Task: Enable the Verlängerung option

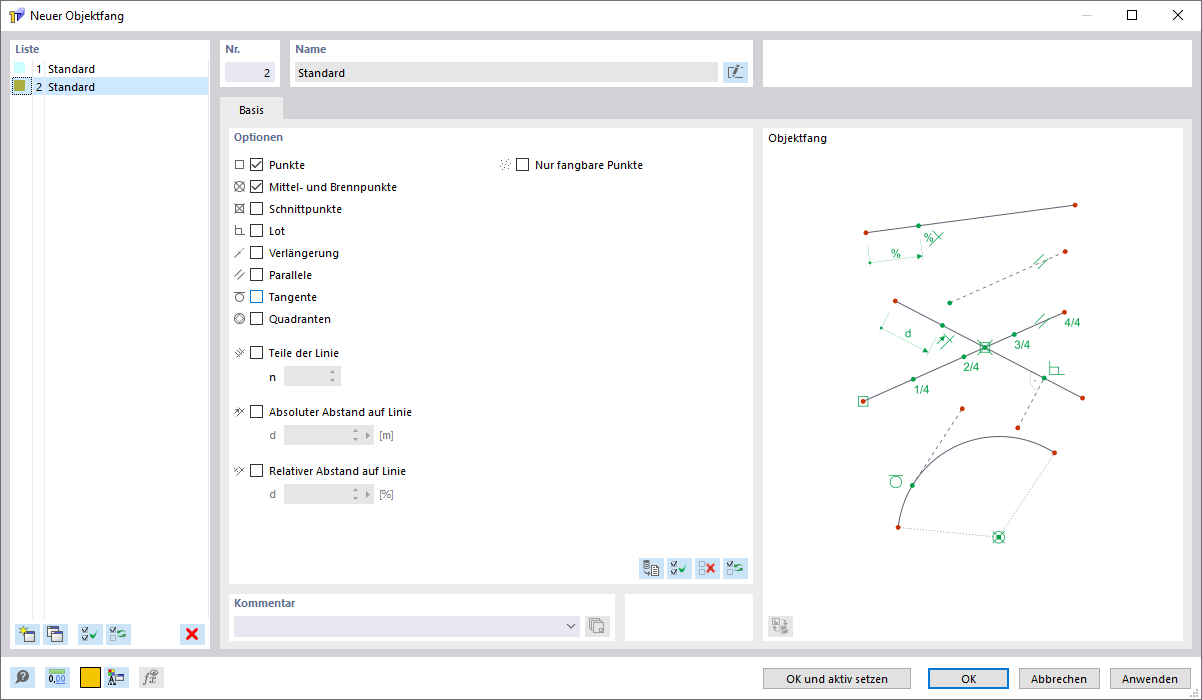Action: pyautogui.click(x=256, y=253)
